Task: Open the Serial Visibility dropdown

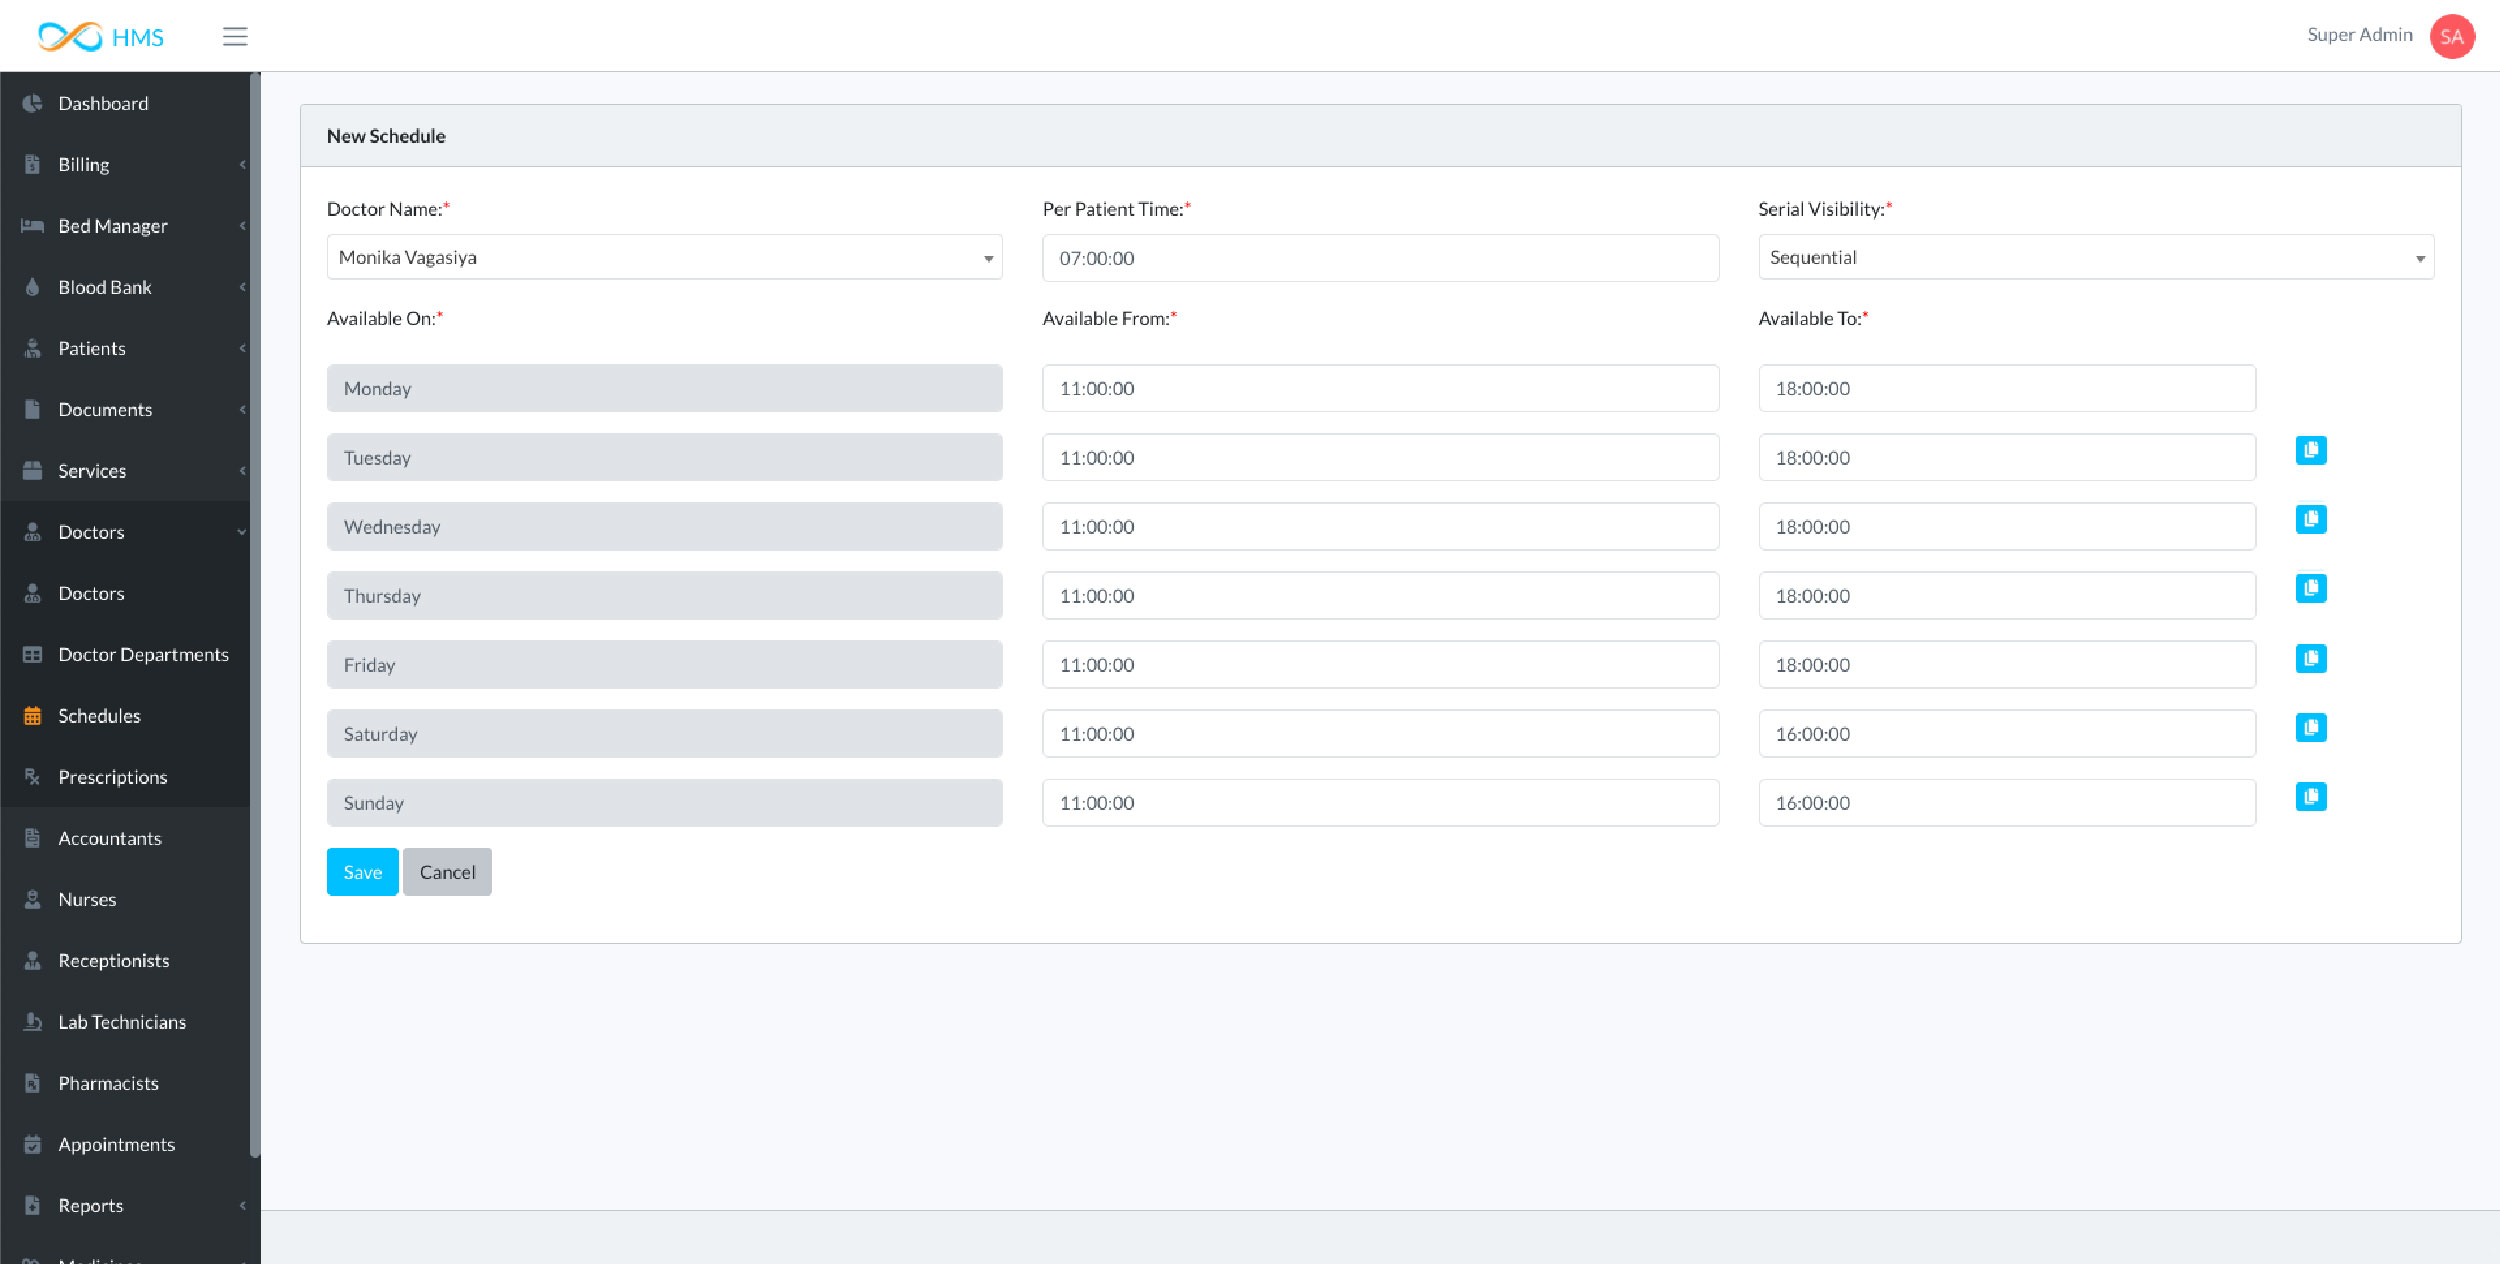Action: click(2095, 258)
